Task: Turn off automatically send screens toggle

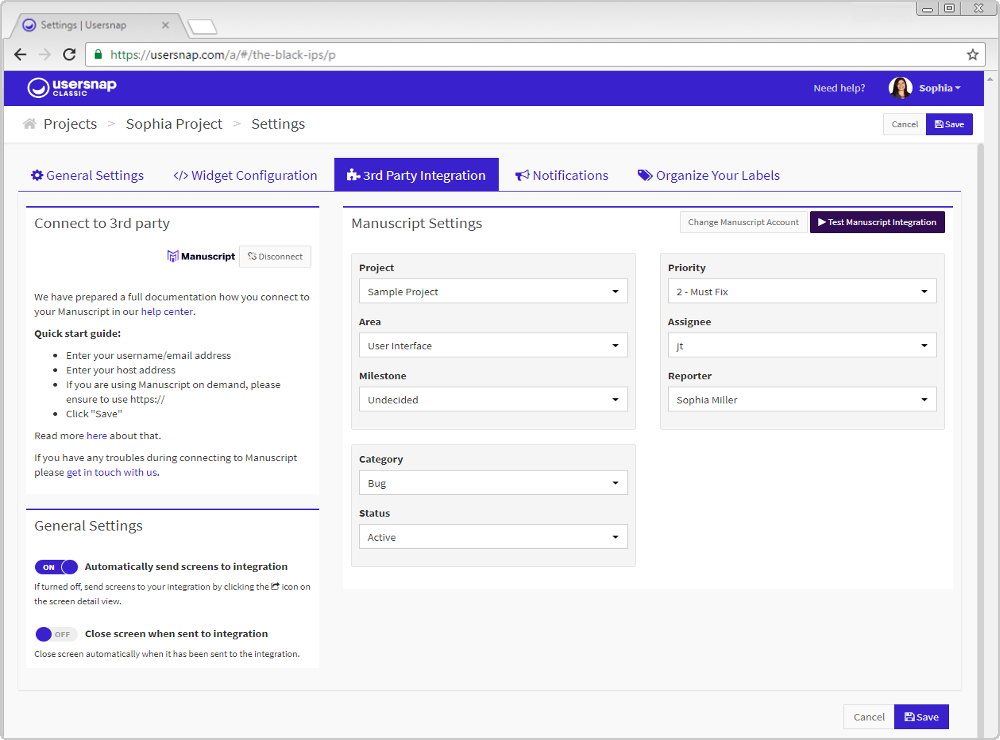Action: (x=56, y=567)
